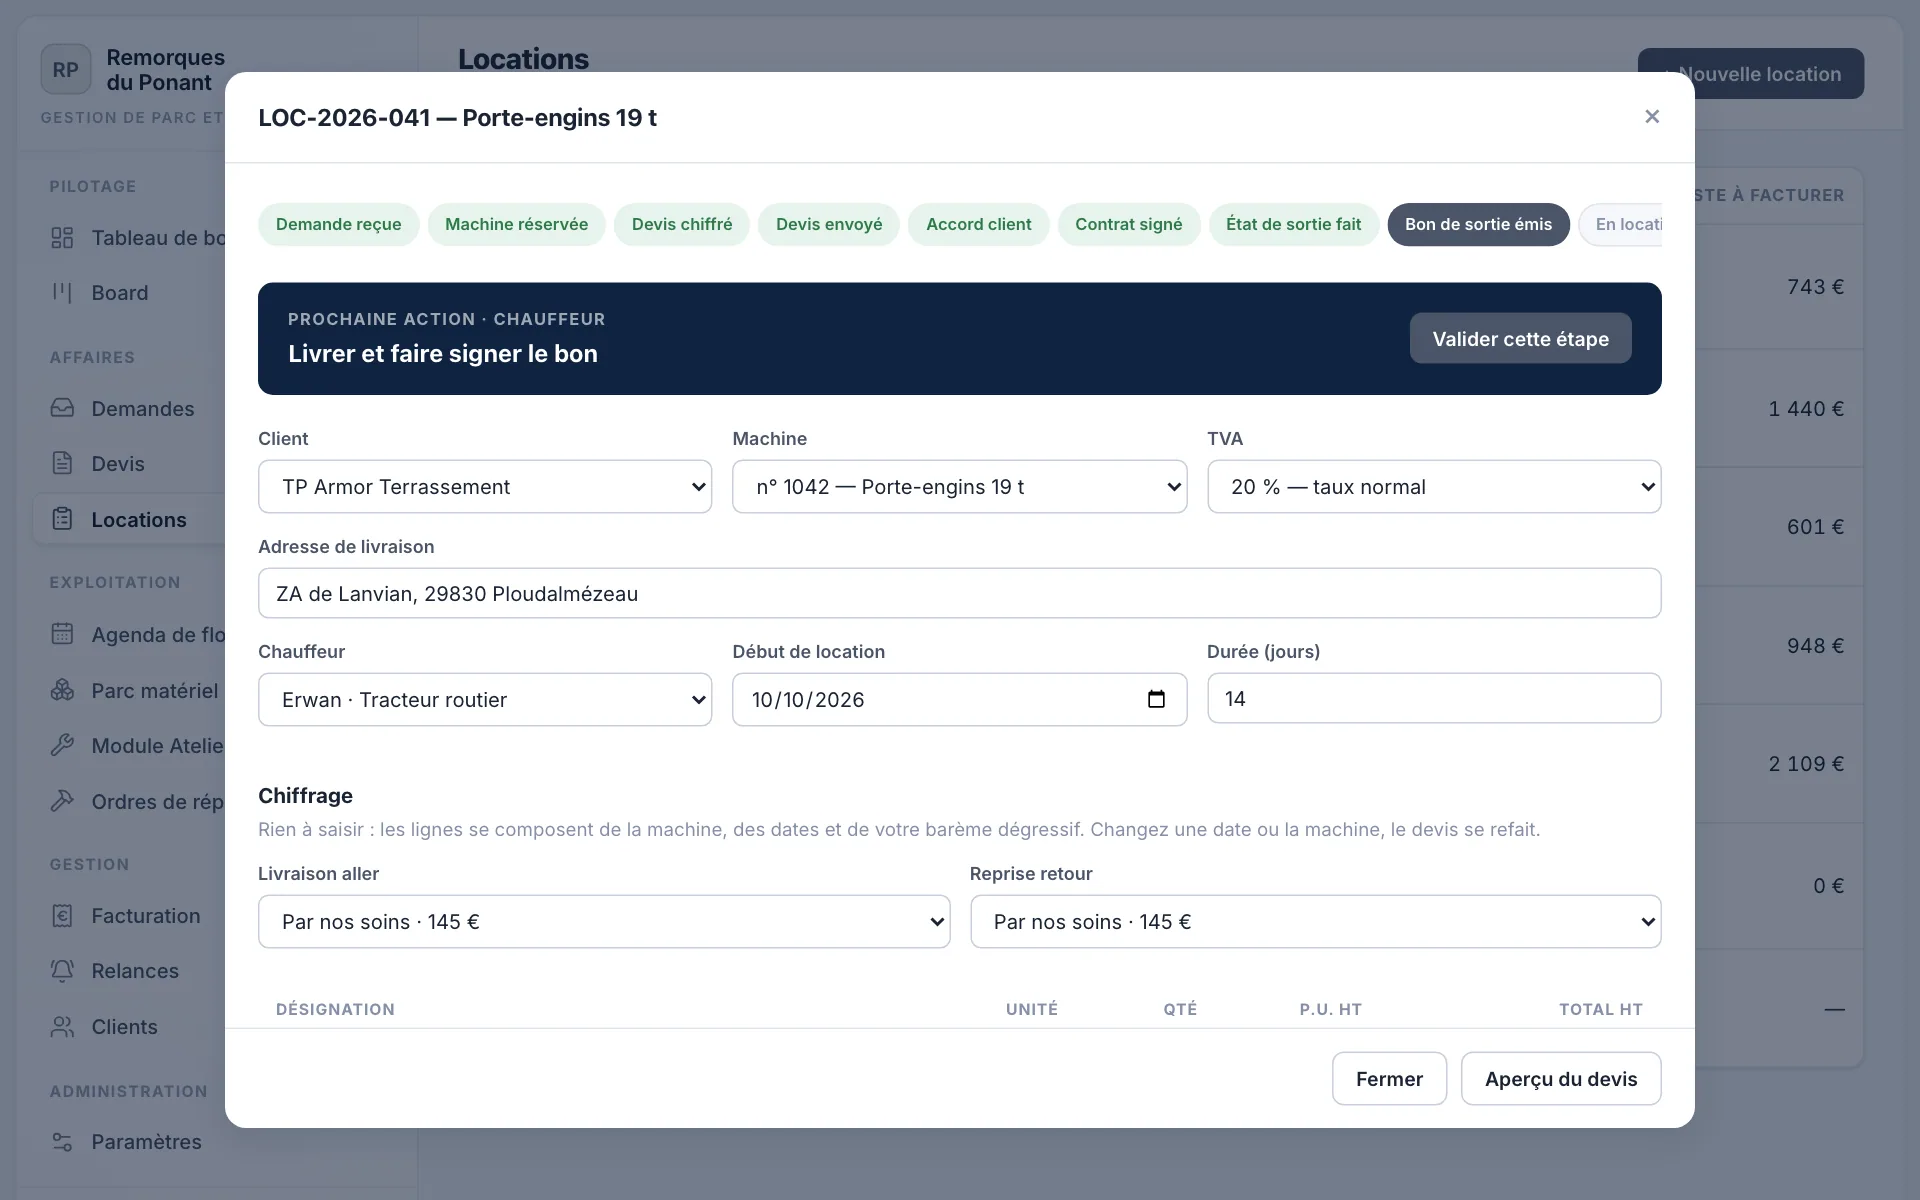The image size is (1920, 1200).
Task: Open the Client dropdown TP Armor Terrassement
Action: pos(485,487)
